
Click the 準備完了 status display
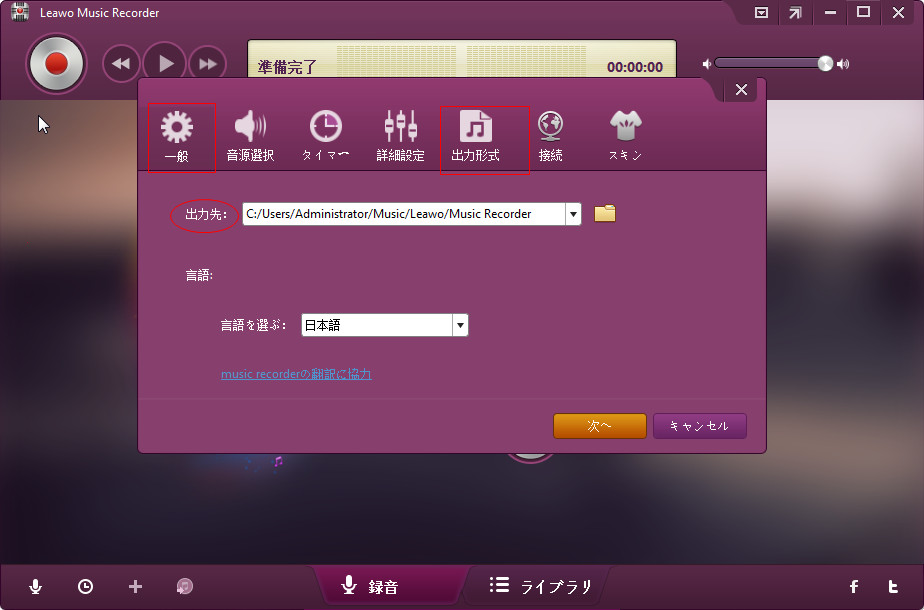[x=461, y=59]
